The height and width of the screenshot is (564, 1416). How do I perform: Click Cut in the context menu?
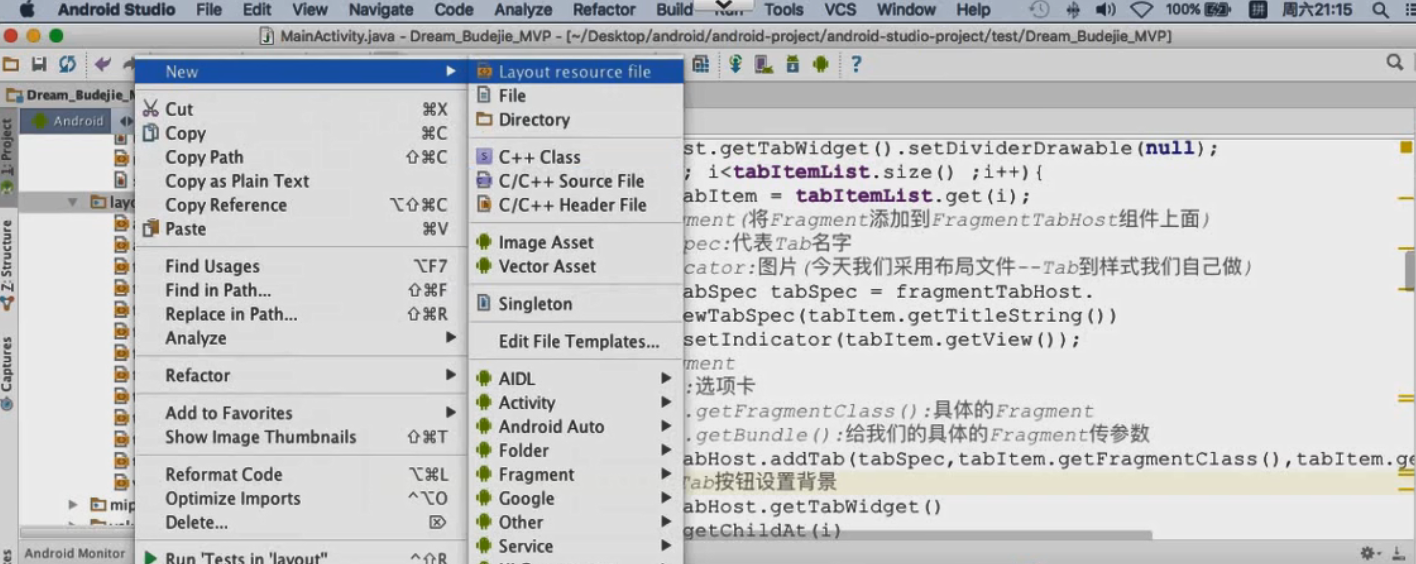coord(301,109)
